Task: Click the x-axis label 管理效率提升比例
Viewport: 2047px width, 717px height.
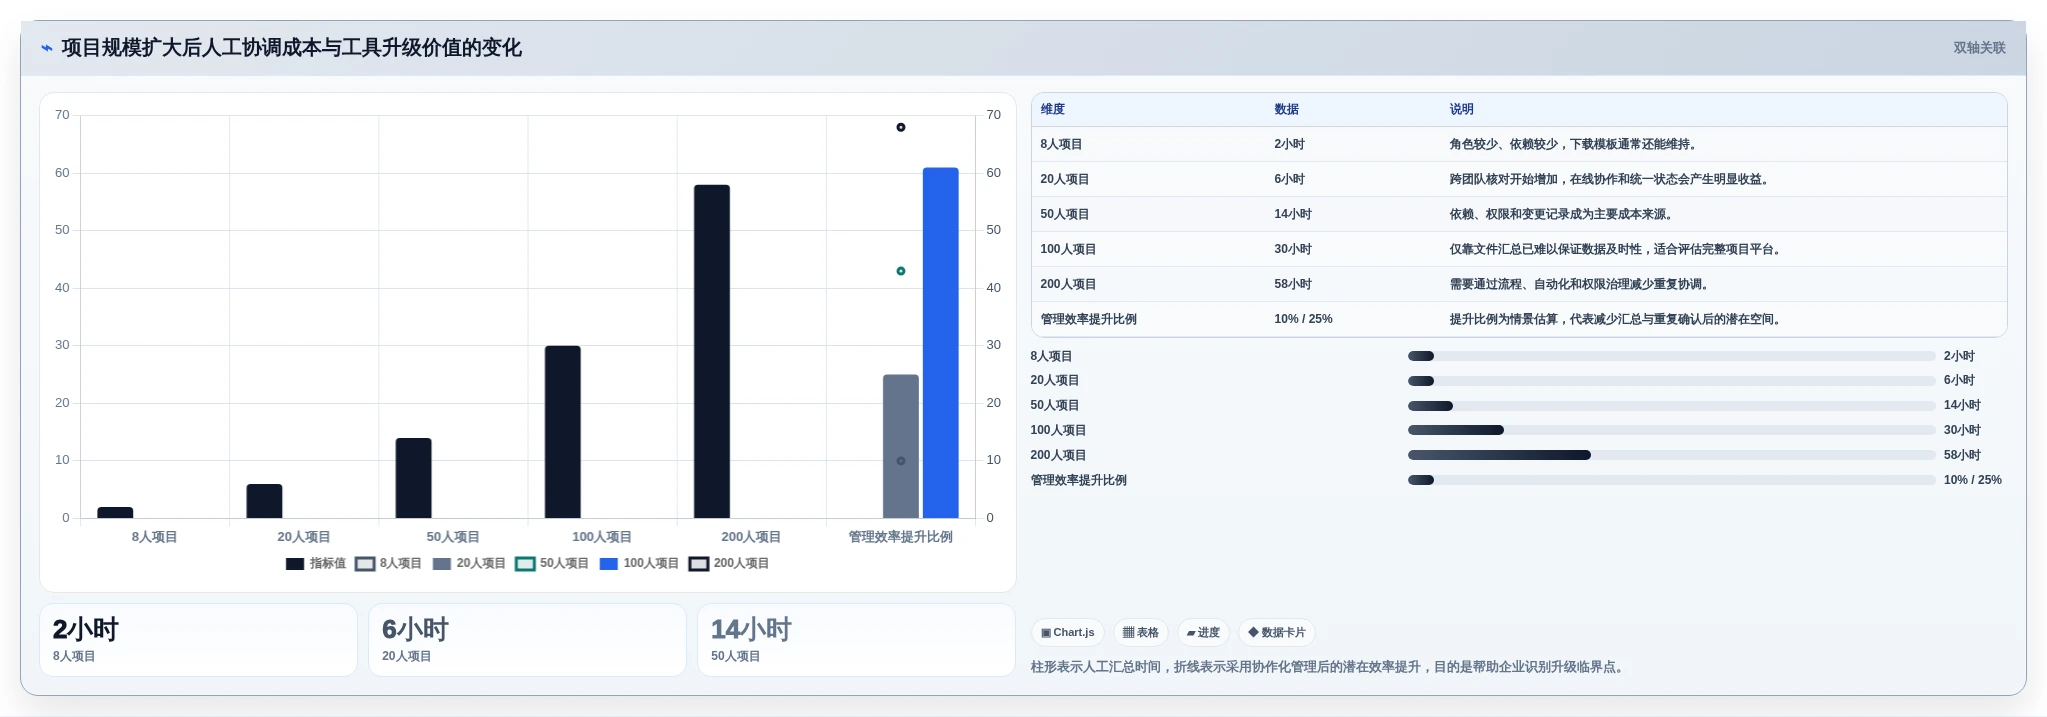Action: [x=901, y=537]
